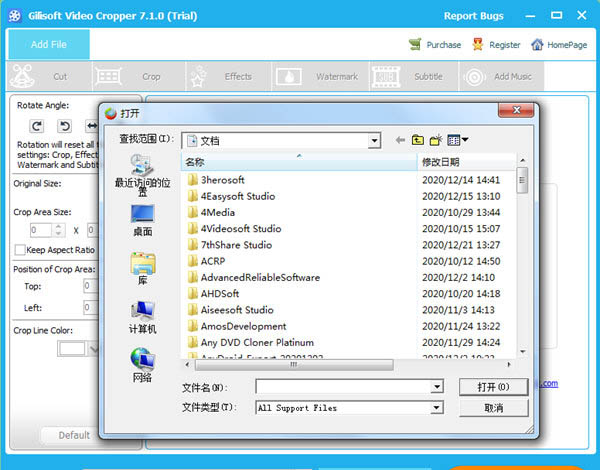
Task: Select Recent Places in sidebar
Action: click(x=142, y=175)
